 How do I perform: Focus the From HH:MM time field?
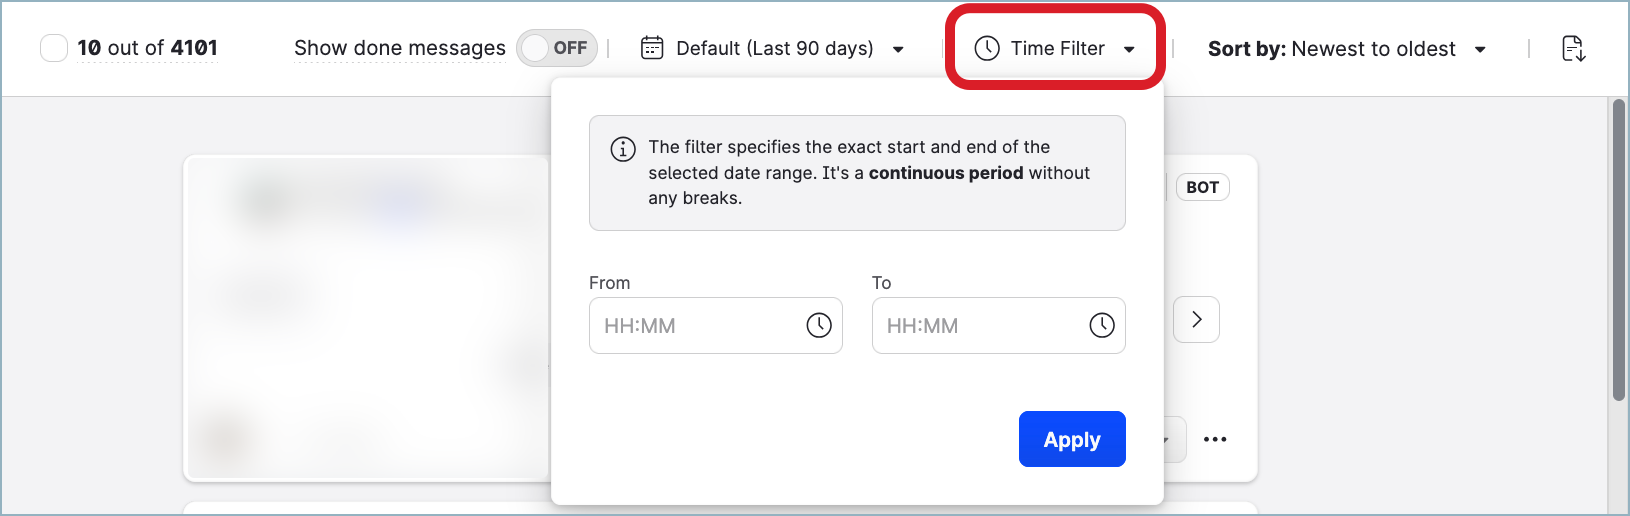[695, 325]
